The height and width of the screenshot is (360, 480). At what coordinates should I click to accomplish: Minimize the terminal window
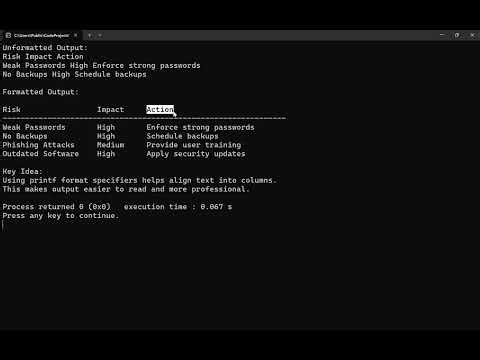[442, 35]
